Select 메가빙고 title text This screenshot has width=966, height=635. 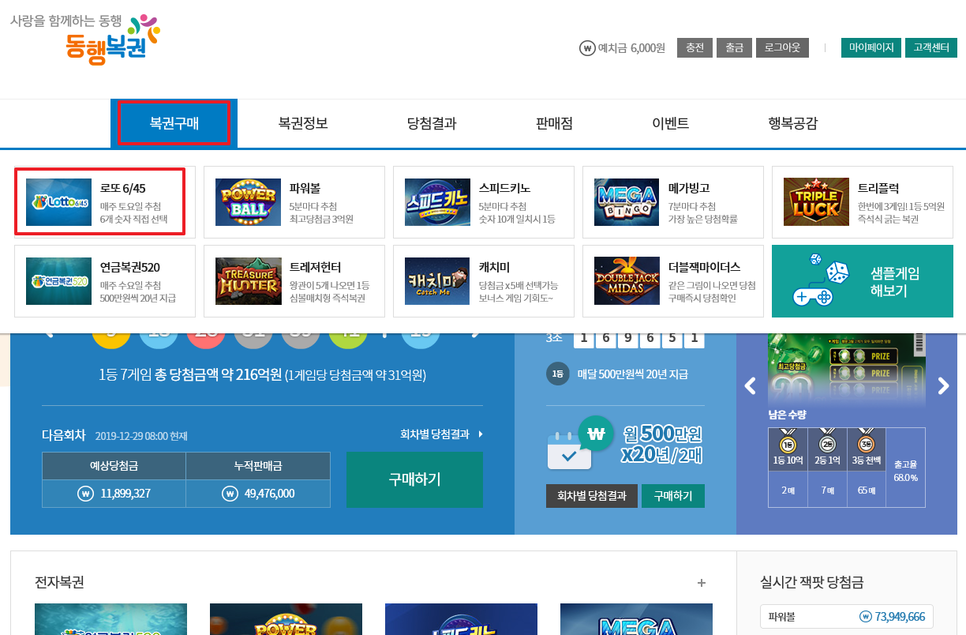click(x=689, y=188)
